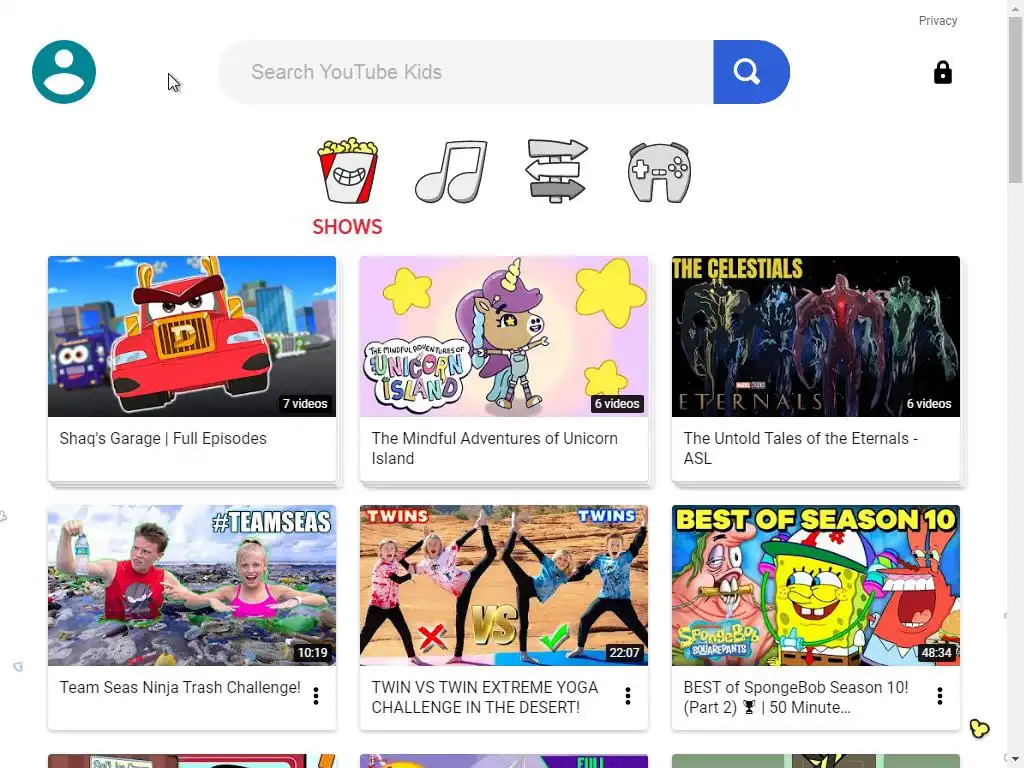Open Shaq's Garage Full Episodes playlist thumbnail

tap(192, 336)
